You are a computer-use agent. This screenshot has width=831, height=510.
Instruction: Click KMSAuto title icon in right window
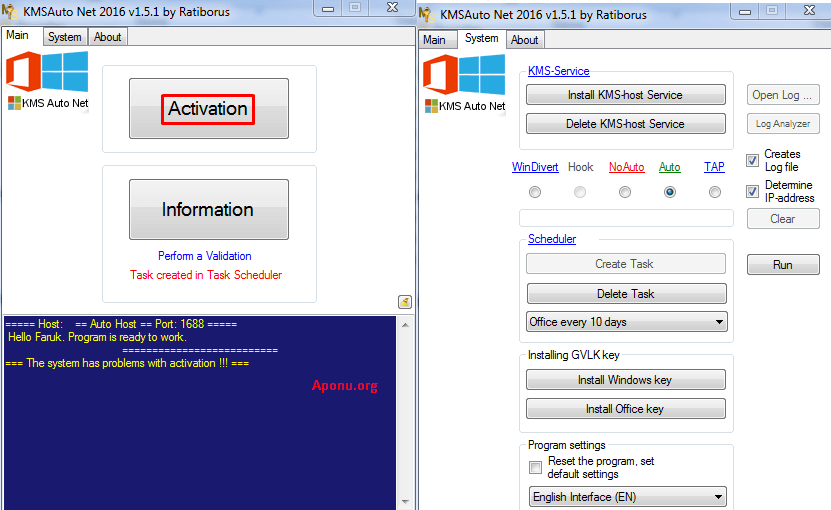pos(426,14)
